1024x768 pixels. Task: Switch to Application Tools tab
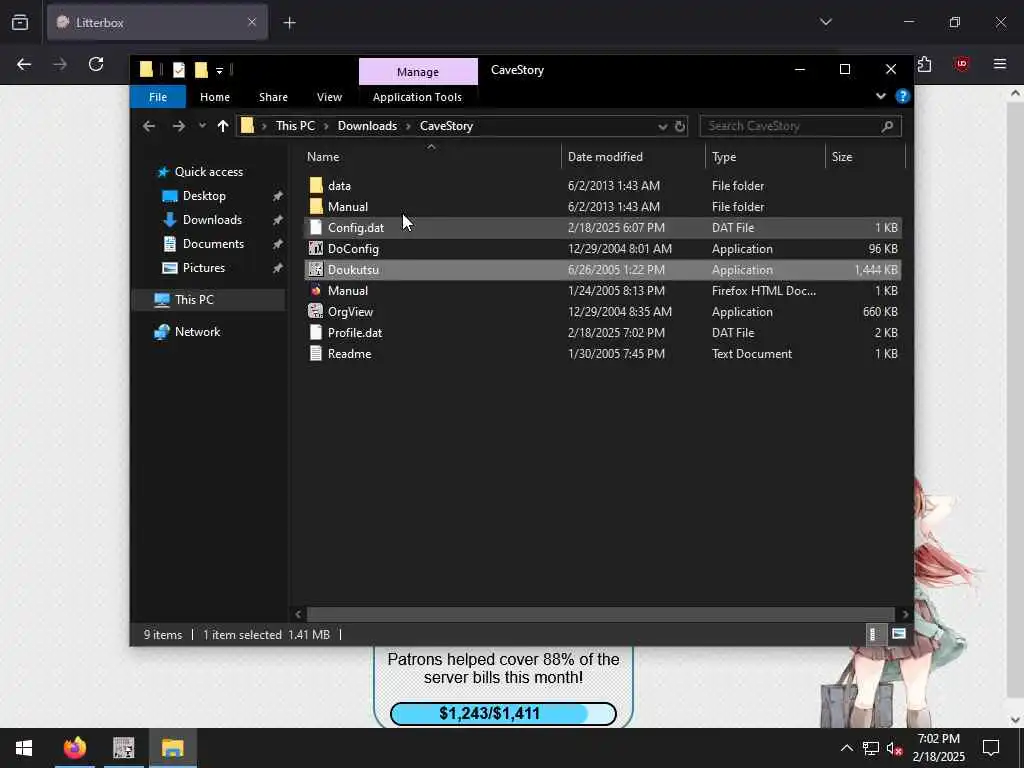[417, 97]
